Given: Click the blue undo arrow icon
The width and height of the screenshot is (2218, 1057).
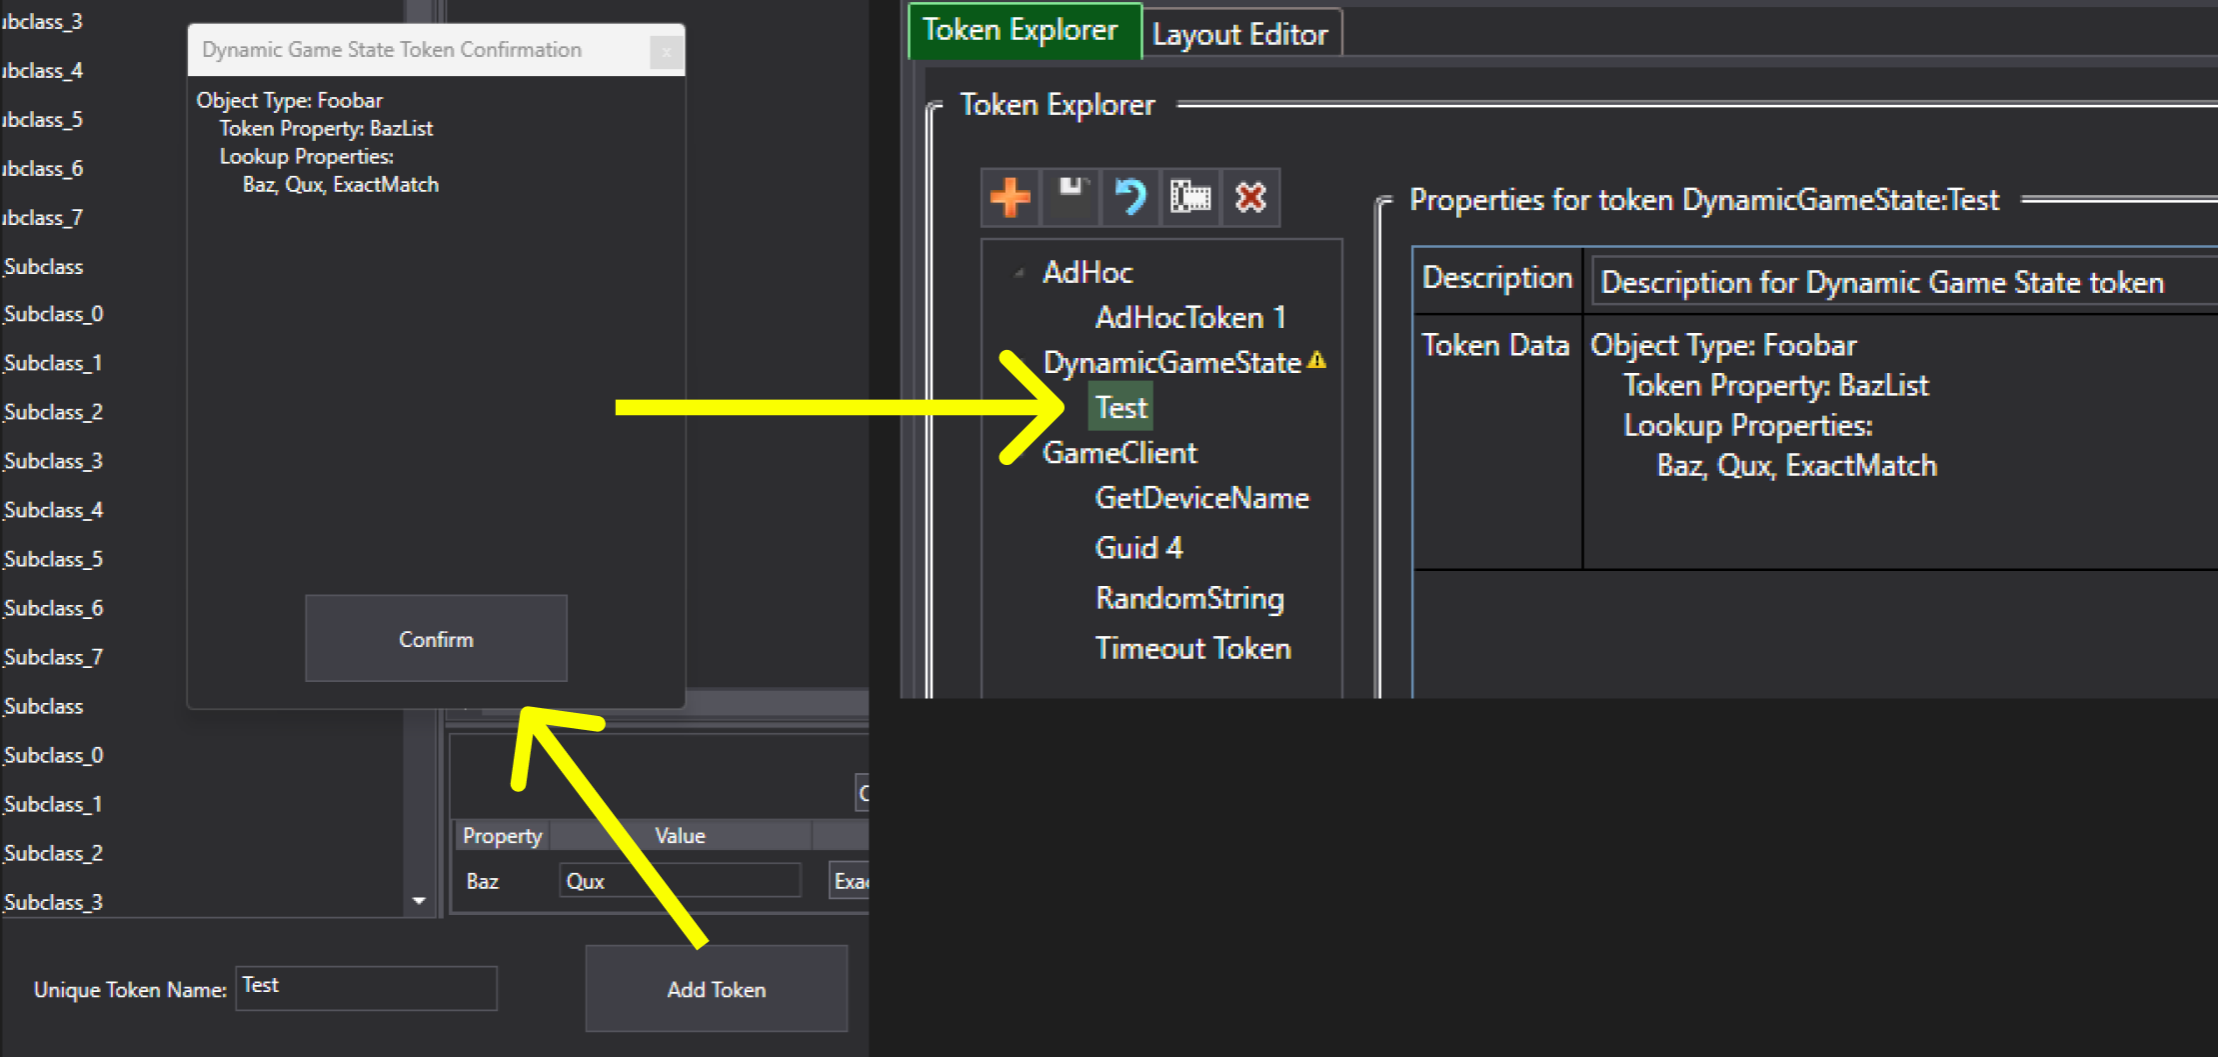Looking at the screenshot, I should (x=1131, y=197).
